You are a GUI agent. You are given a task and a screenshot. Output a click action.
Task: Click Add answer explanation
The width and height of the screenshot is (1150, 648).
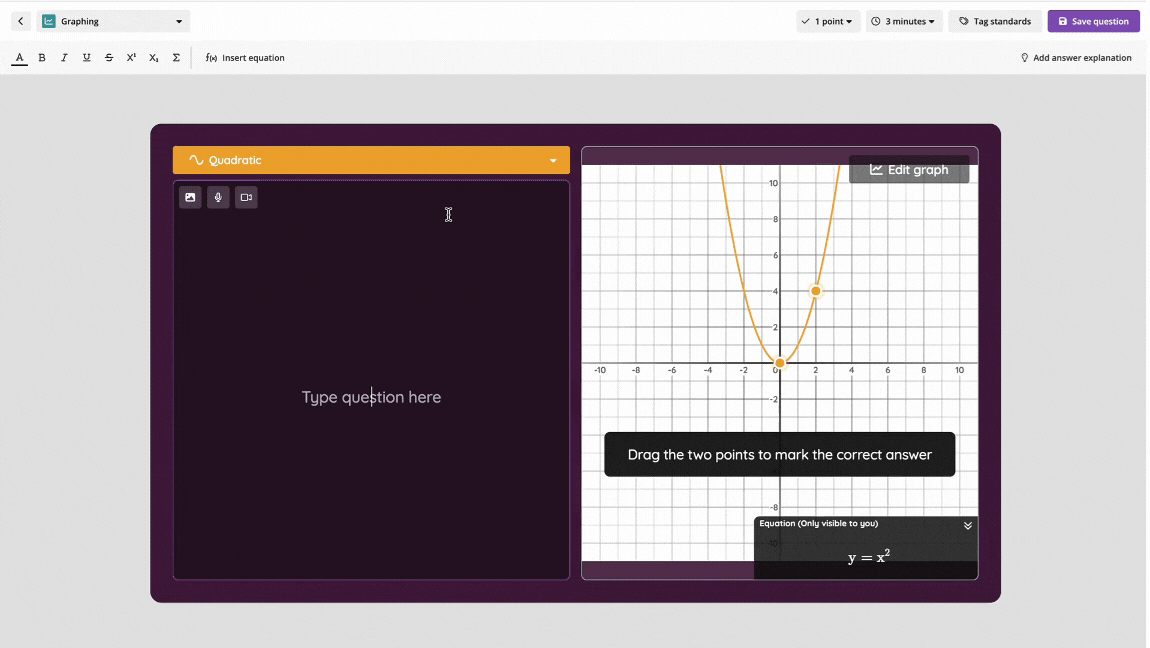(x=1076, y=58)
